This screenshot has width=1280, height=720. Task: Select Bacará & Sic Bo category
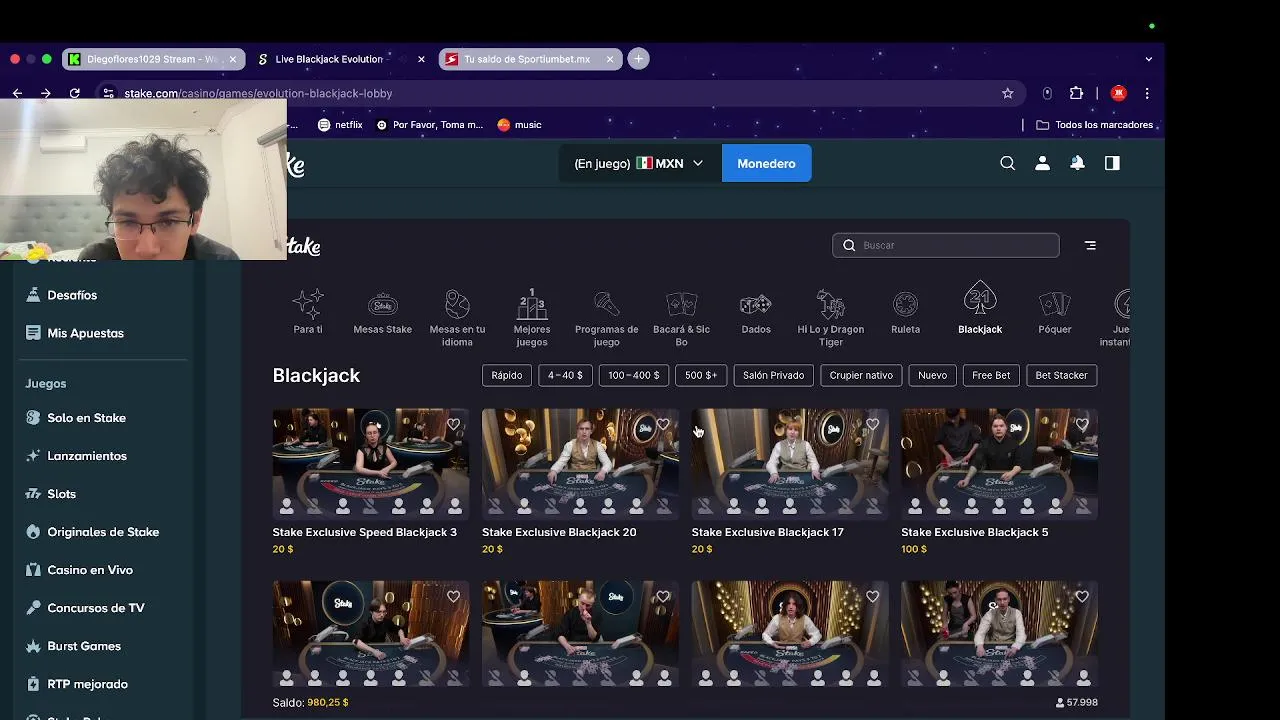681,318
